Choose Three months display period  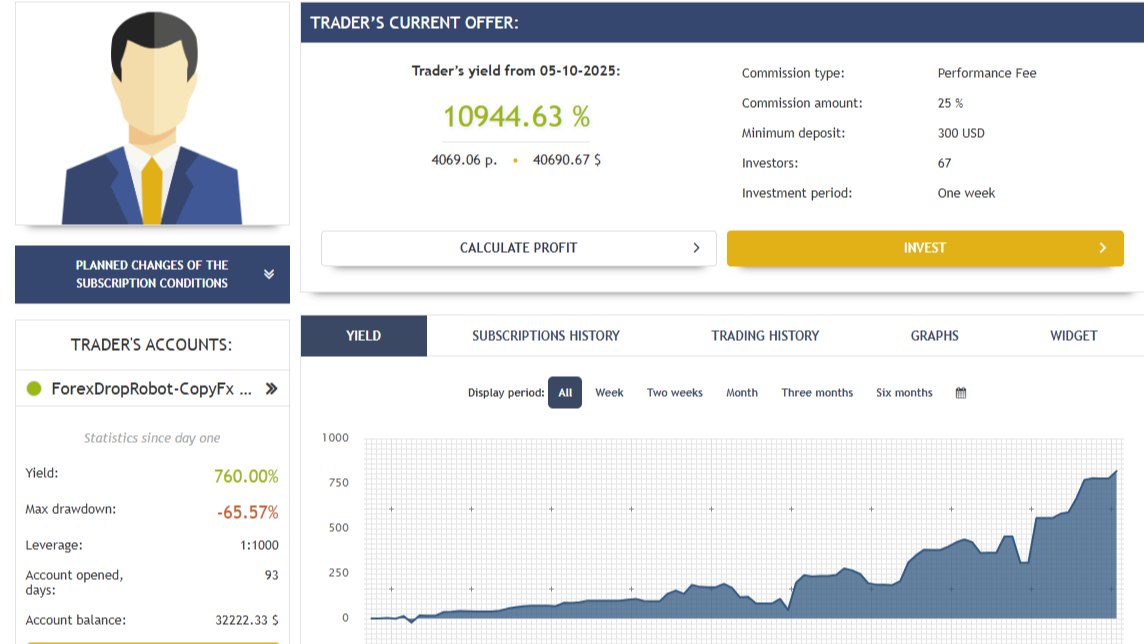click(x=817, y=392)
